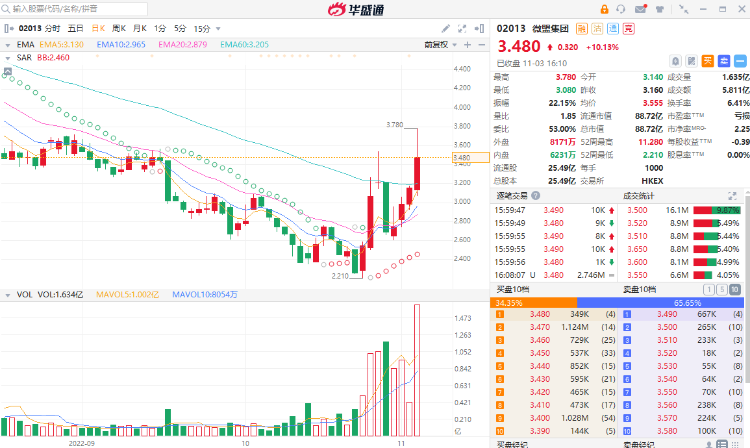This screenshot has width=750, height=448.
Task: Click EMA5:3.130 indicator label
Action: click(61, 44)
